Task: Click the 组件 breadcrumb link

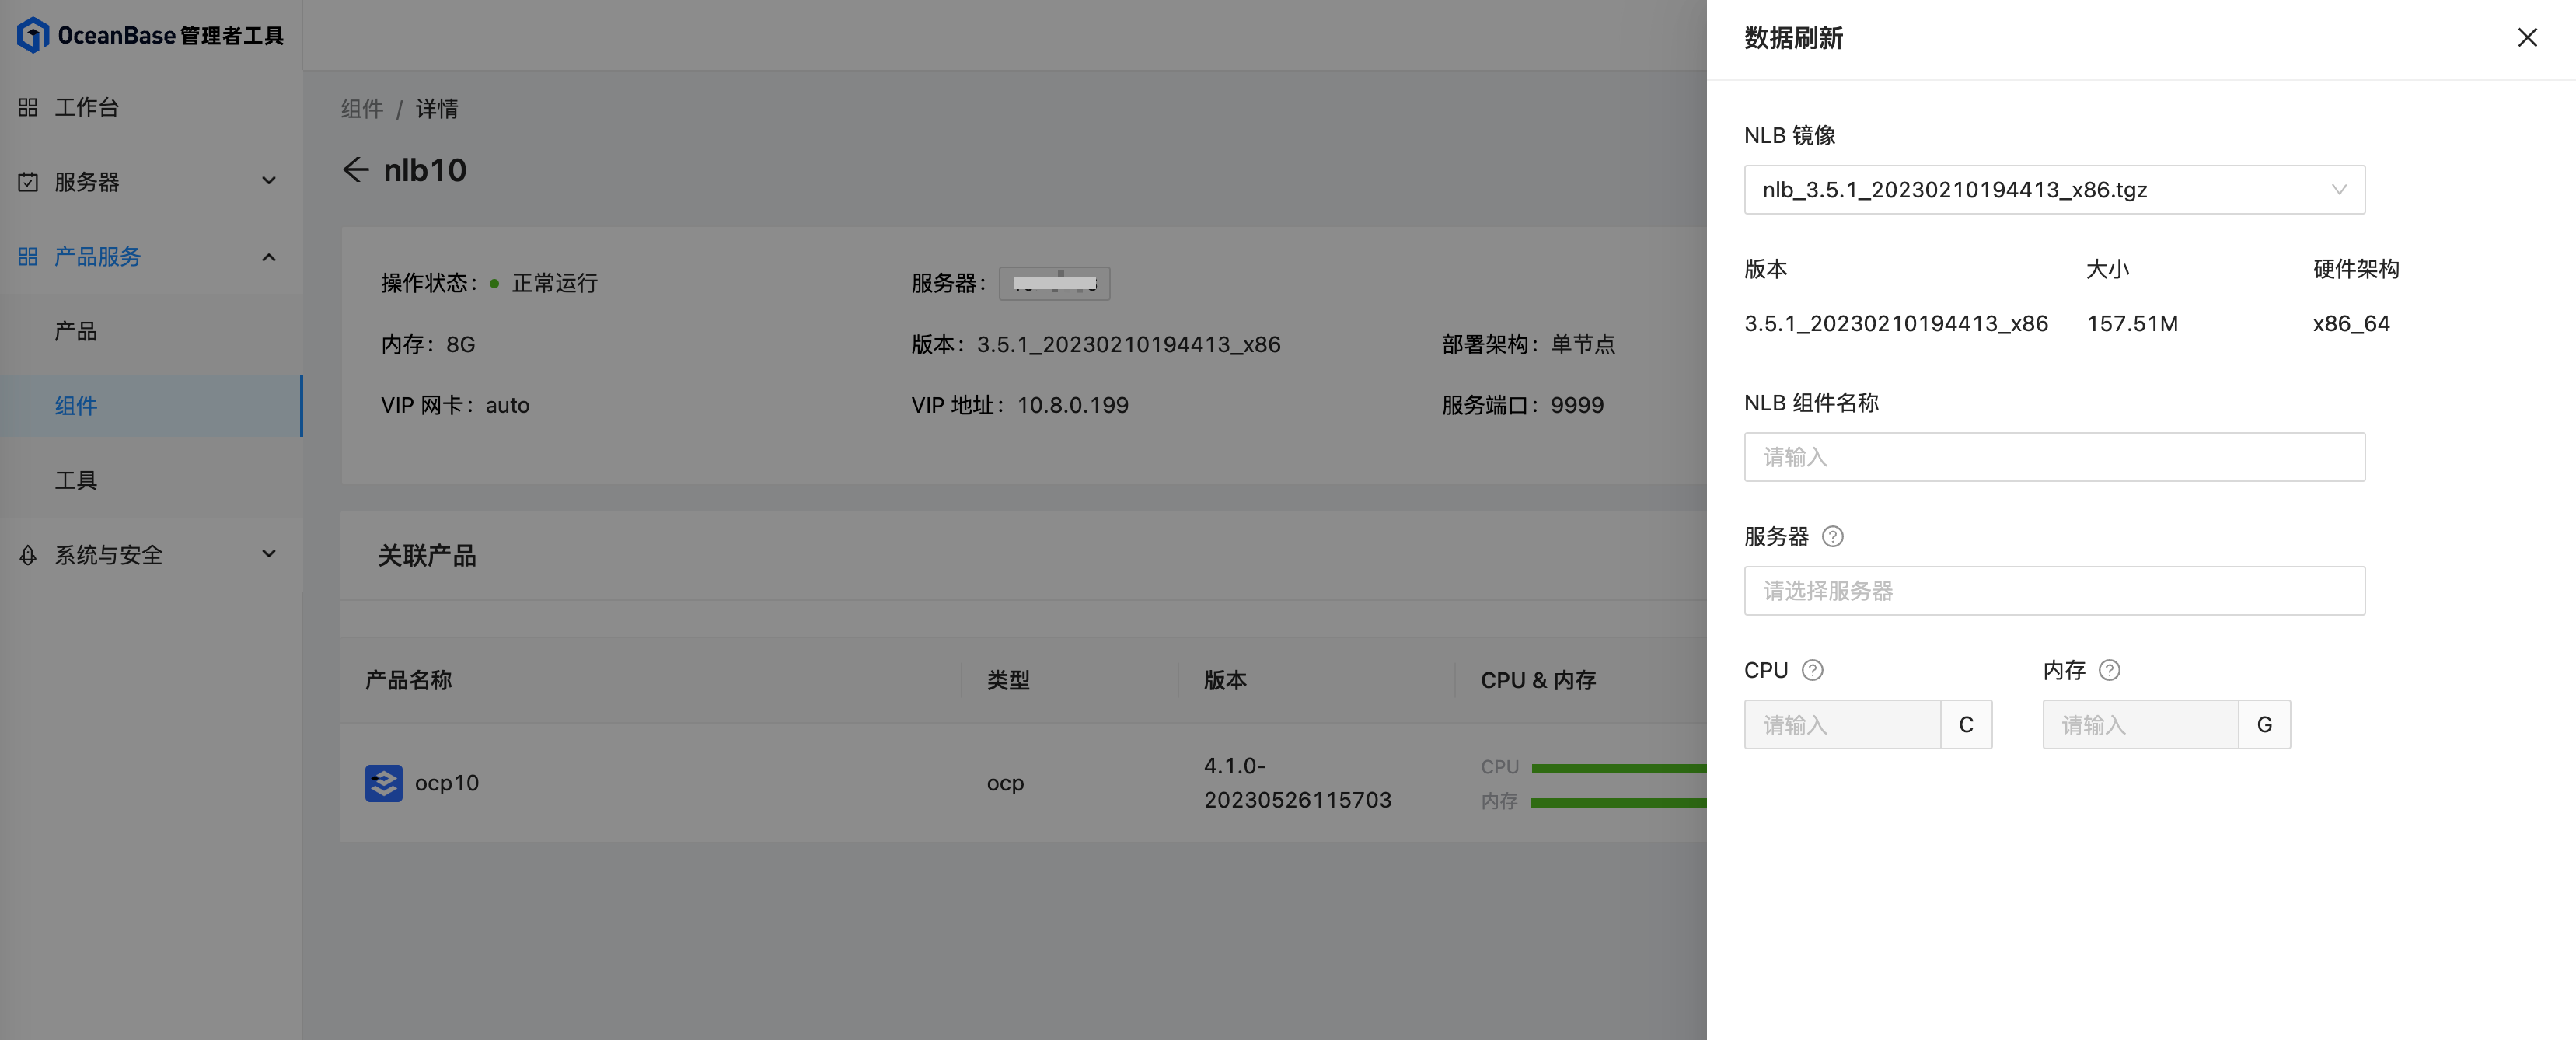Action: (x=362, y=109)
